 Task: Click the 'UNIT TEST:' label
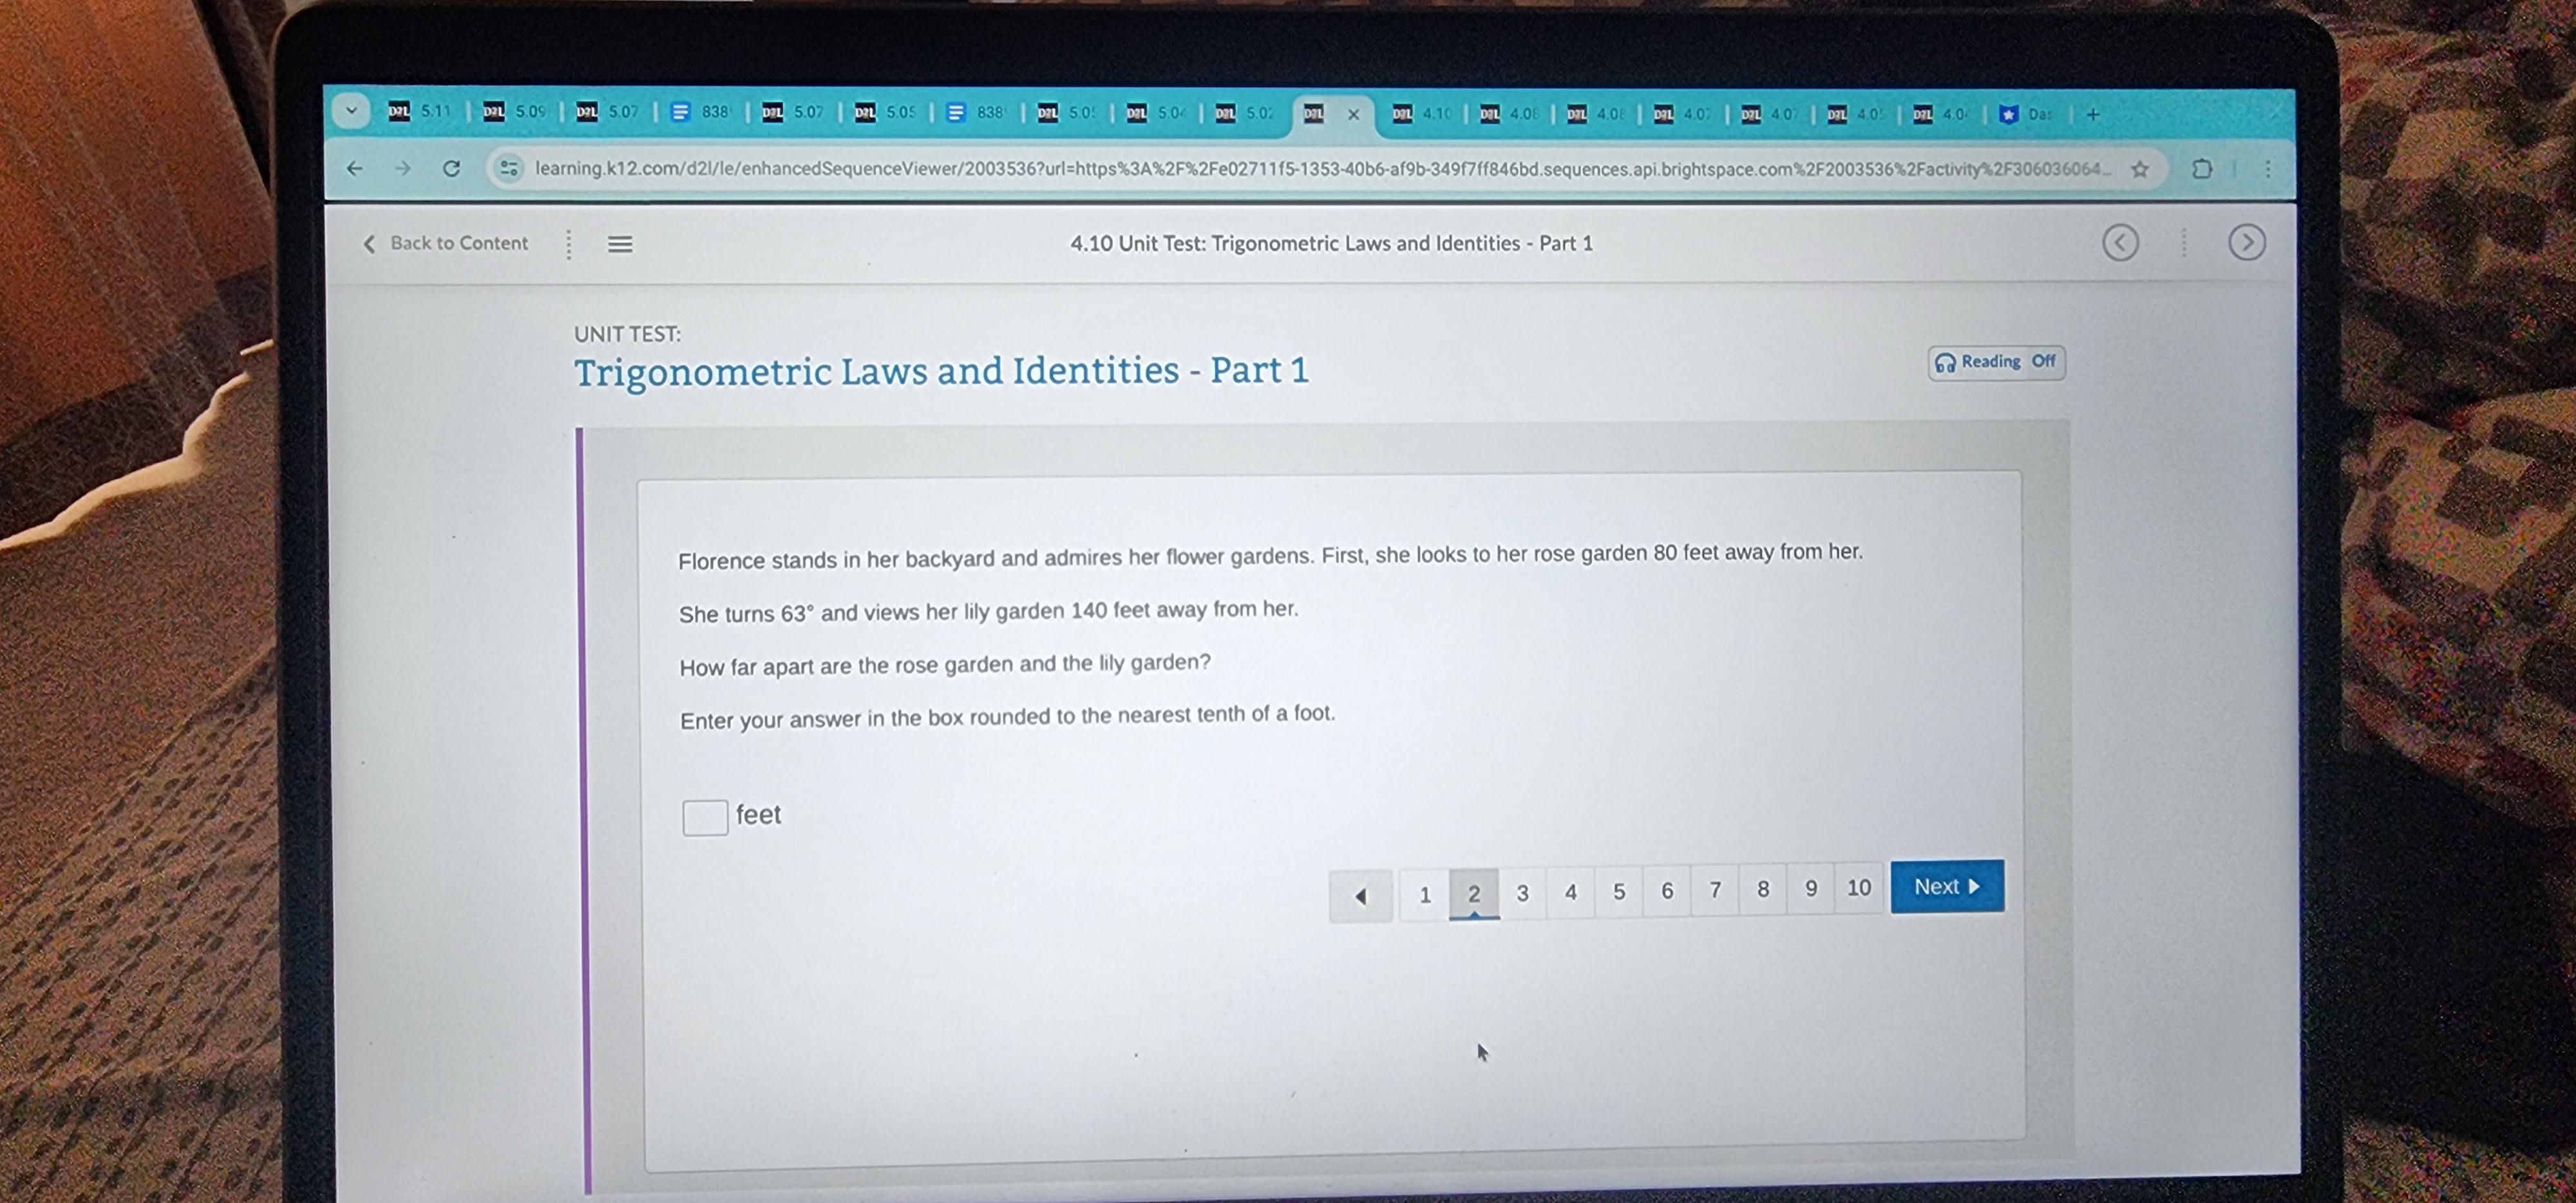coord(627,334)
